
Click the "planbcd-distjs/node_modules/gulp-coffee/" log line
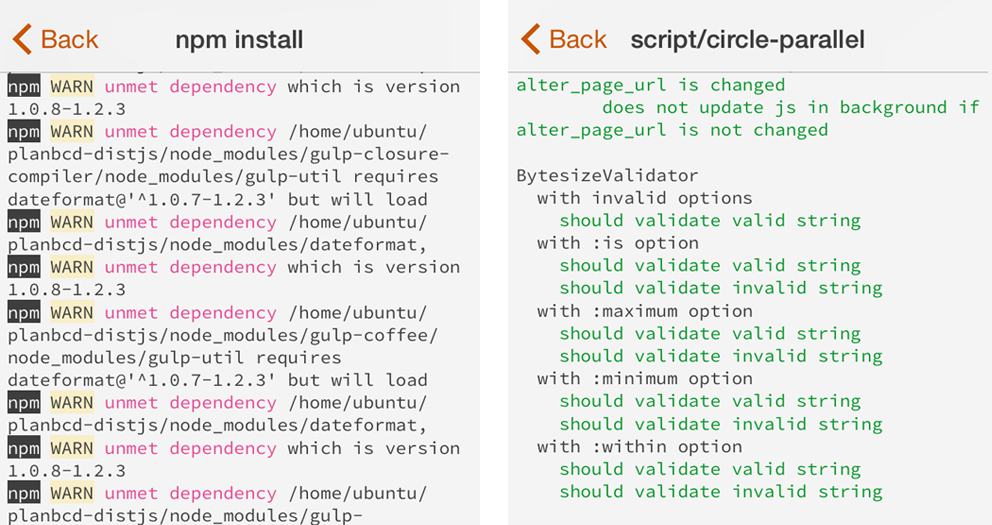click(222, 335)
